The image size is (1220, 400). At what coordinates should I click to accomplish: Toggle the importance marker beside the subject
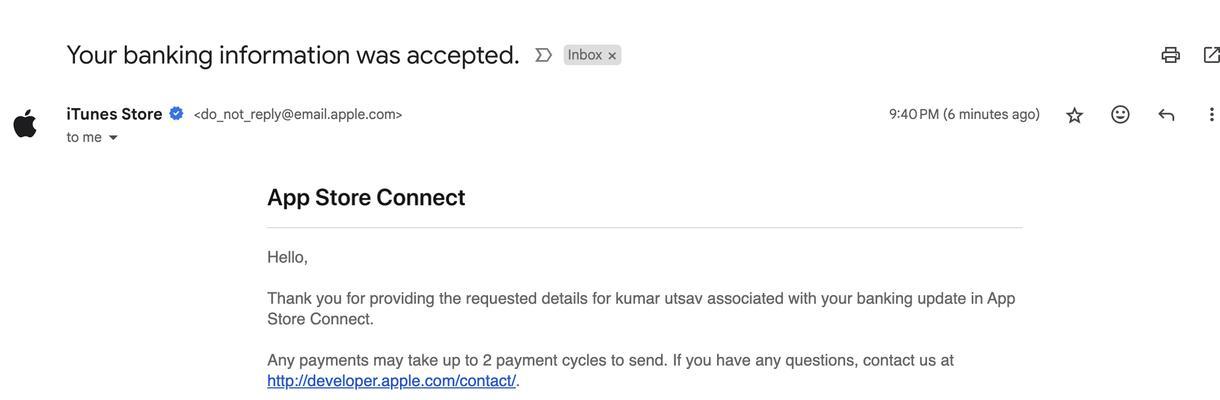tap(543, 55)
